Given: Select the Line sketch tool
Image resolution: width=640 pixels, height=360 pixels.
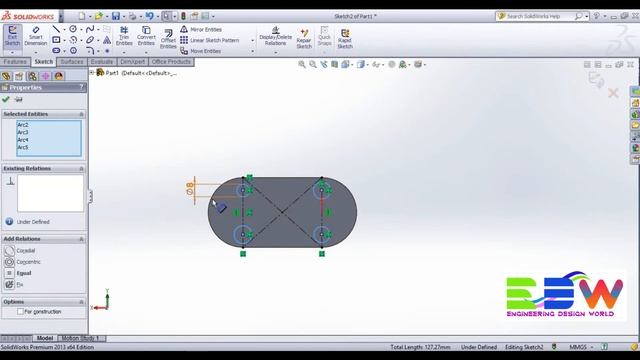Looking at the screenshot, I should (56, 29).
